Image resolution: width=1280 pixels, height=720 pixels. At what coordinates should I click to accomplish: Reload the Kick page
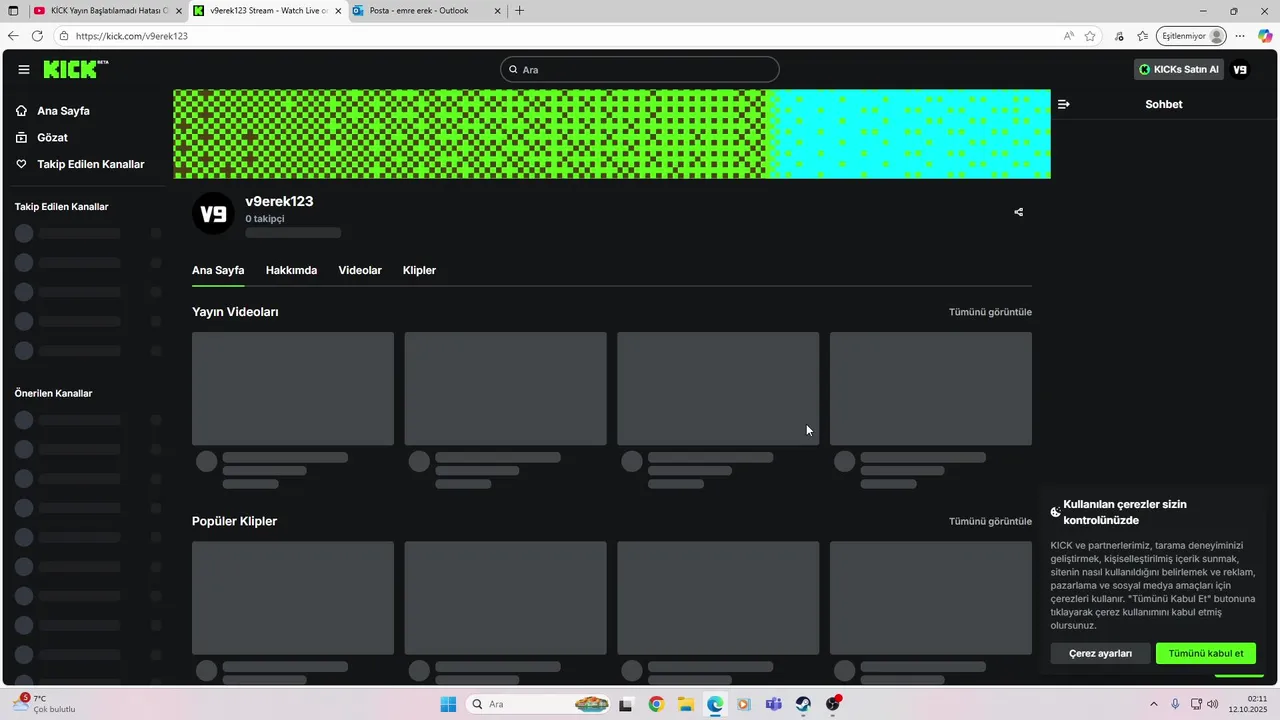(37, 36)
